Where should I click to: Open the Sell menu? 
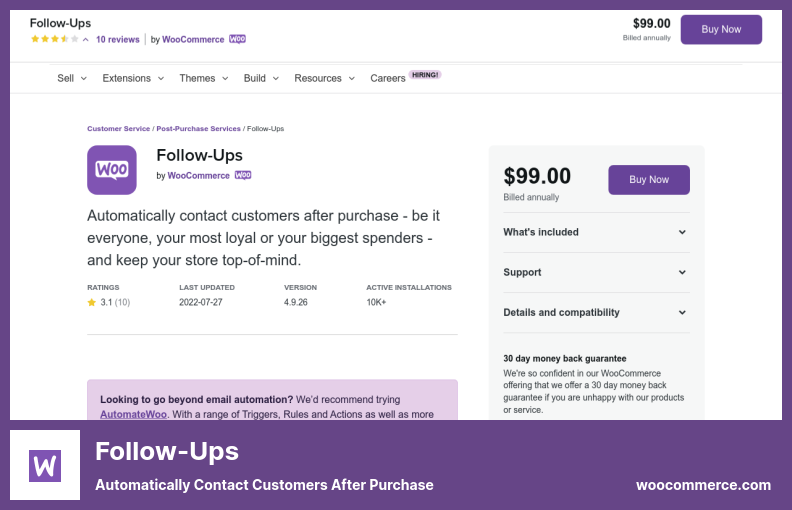72,78
